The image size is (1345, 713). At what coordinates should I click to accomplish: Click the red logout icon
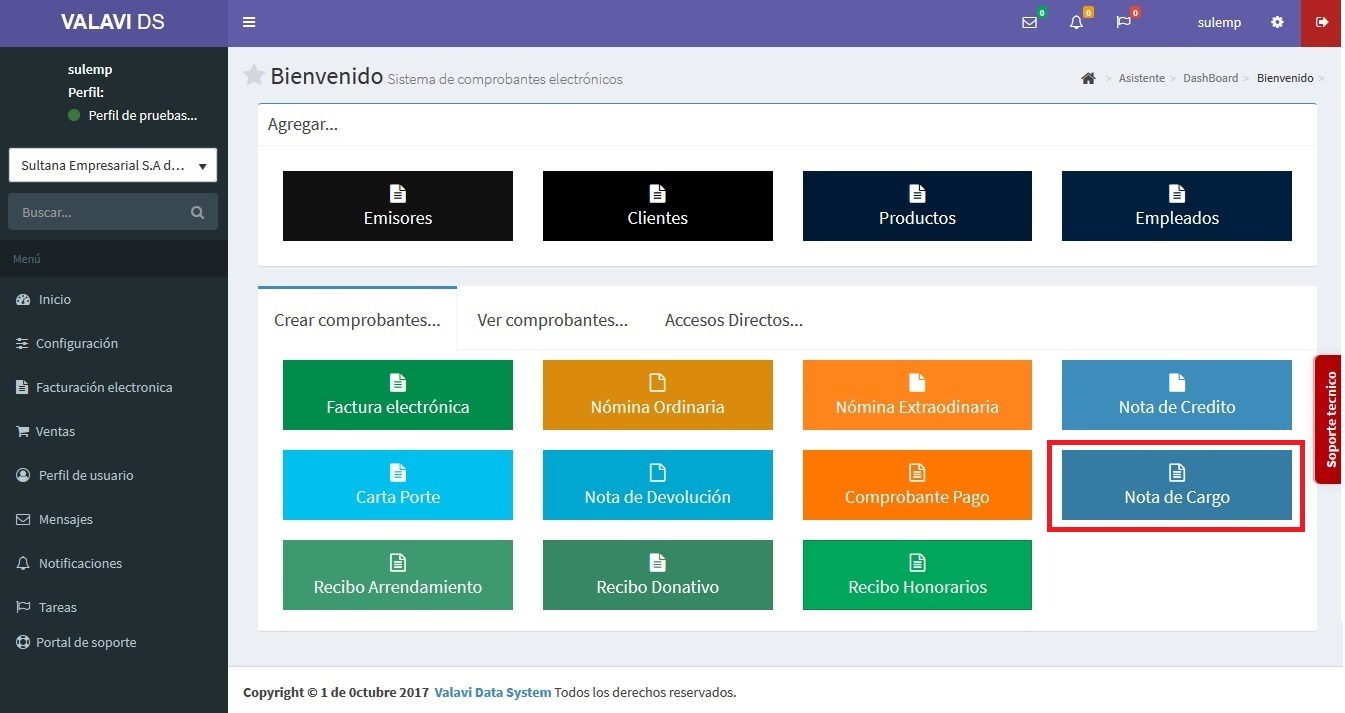[1322, 22]
